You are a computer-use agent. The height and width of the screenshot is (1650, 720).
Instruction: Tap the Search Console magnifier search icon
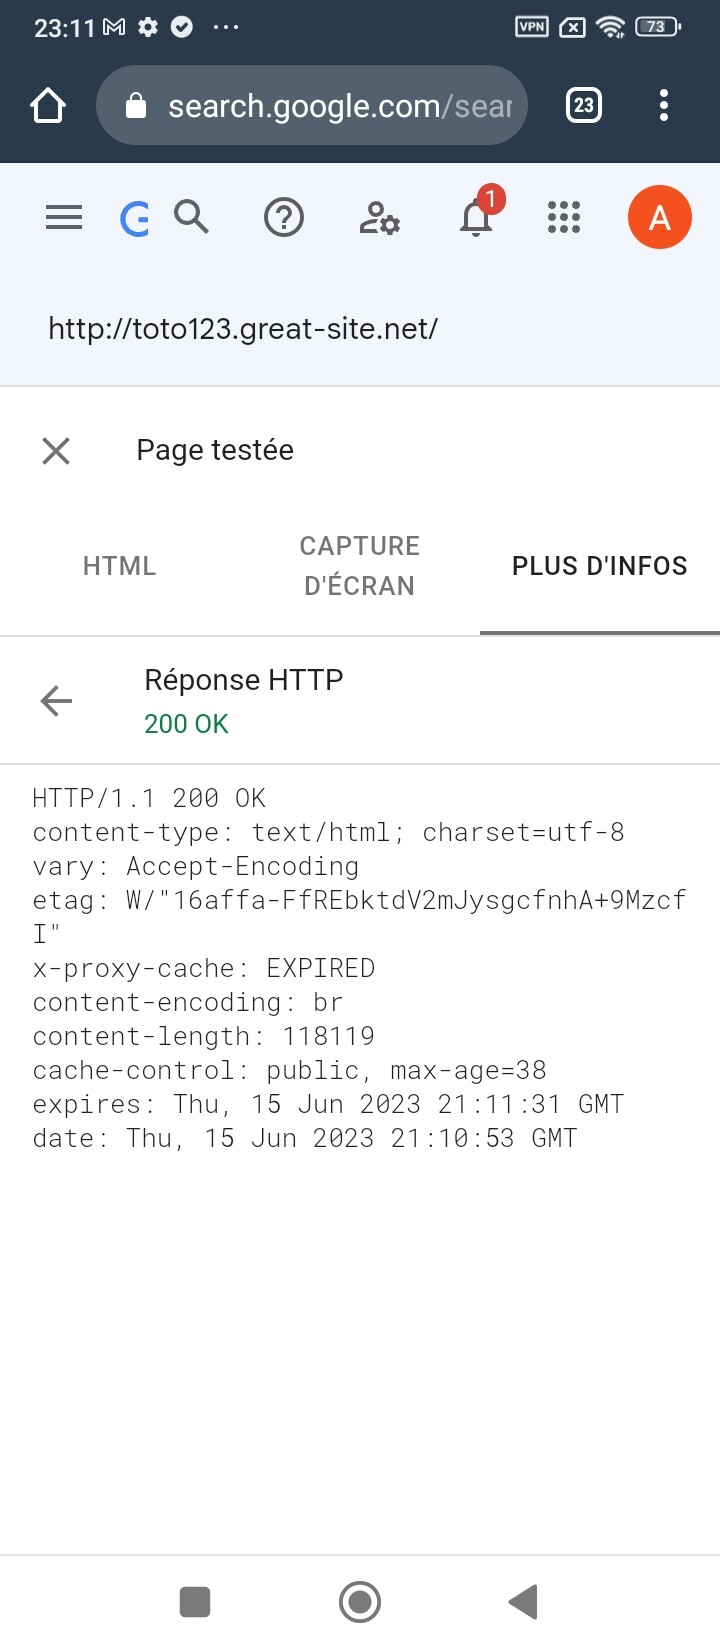tap(191, 217)
